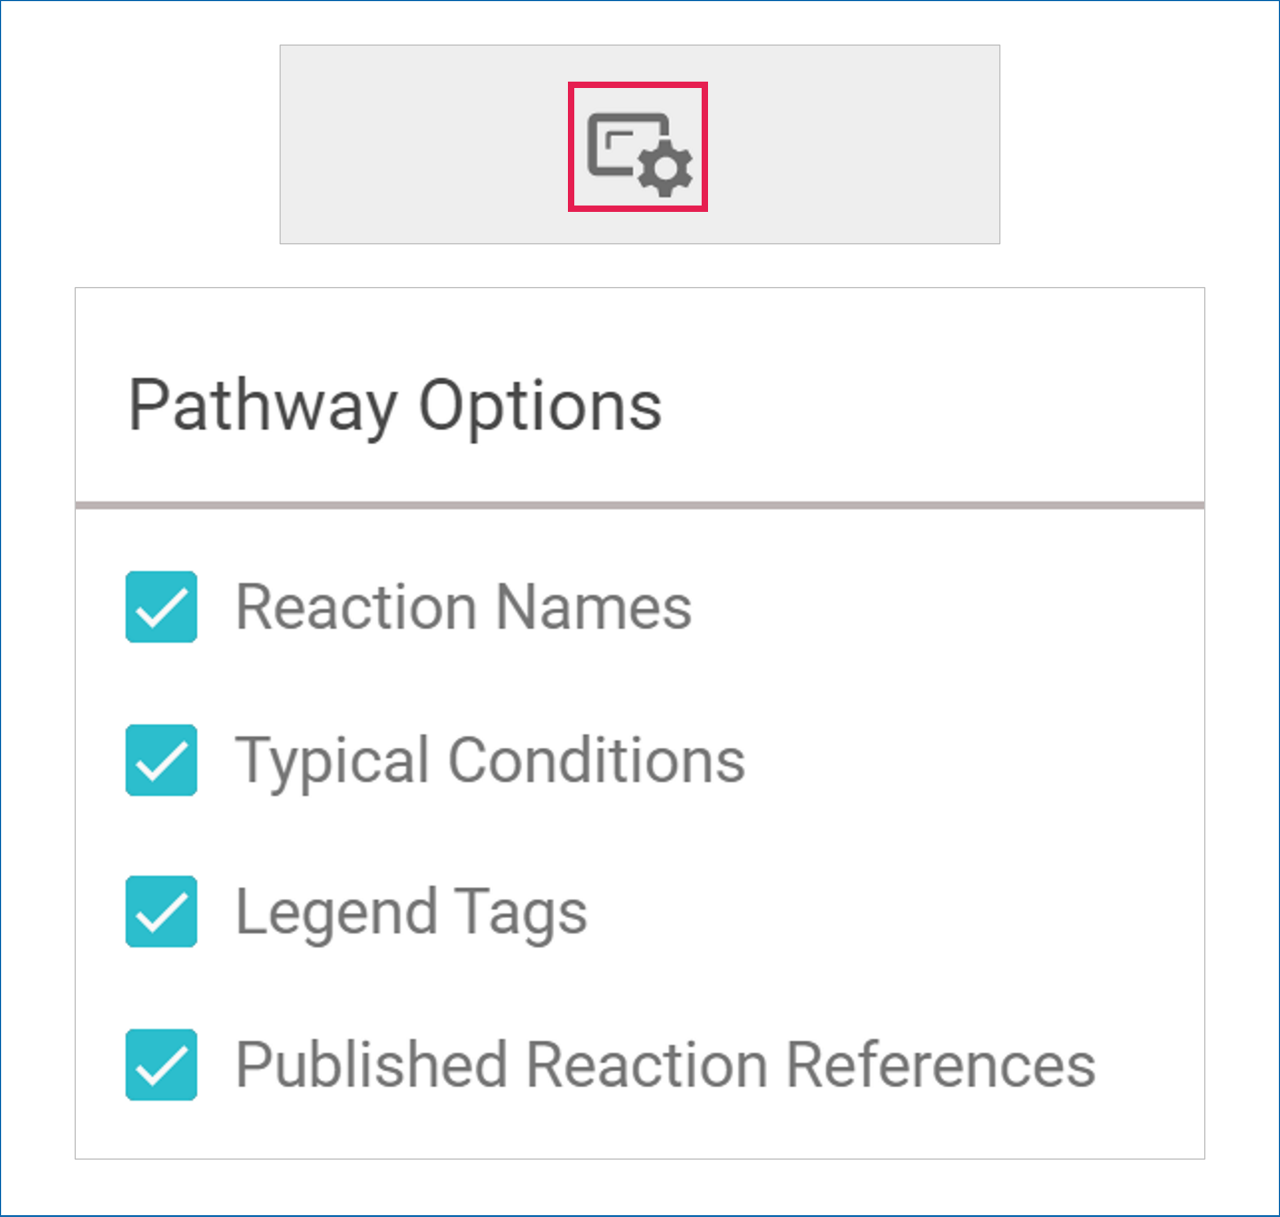Open the pathway display settings icon
Screen dimensions: 1280x1217
click(638, 147)
